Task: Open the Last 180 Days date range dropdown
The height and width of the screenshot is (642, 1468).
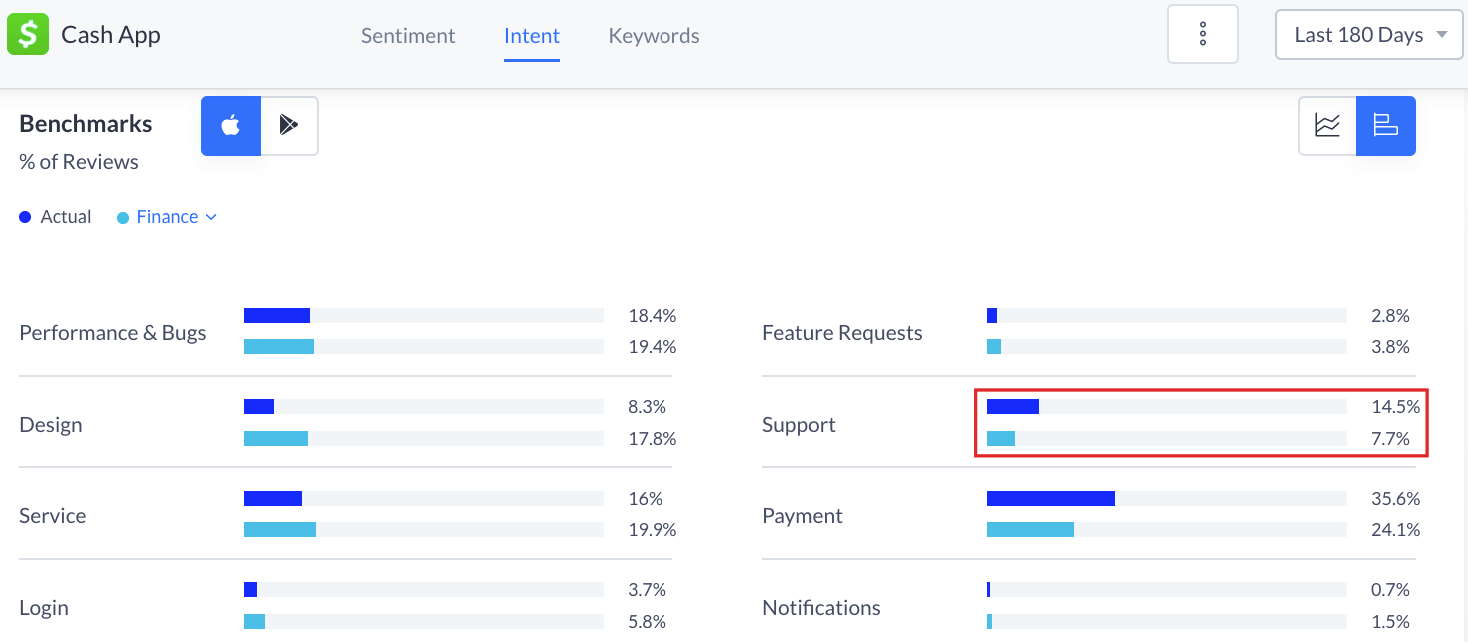Action: pos(1370,35)
